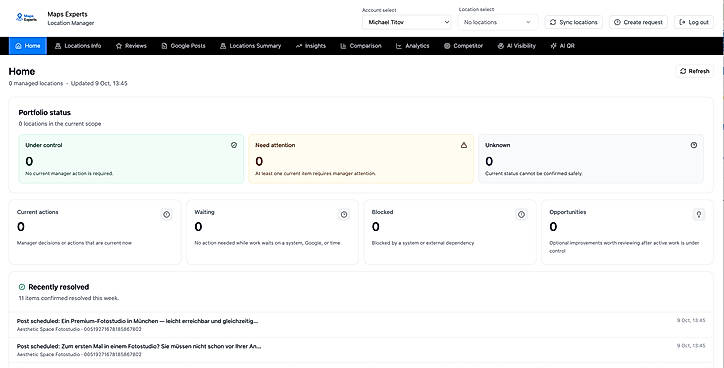Open the Opportunities card
This screenshot has height=368, width=724.
click(627, 232)
